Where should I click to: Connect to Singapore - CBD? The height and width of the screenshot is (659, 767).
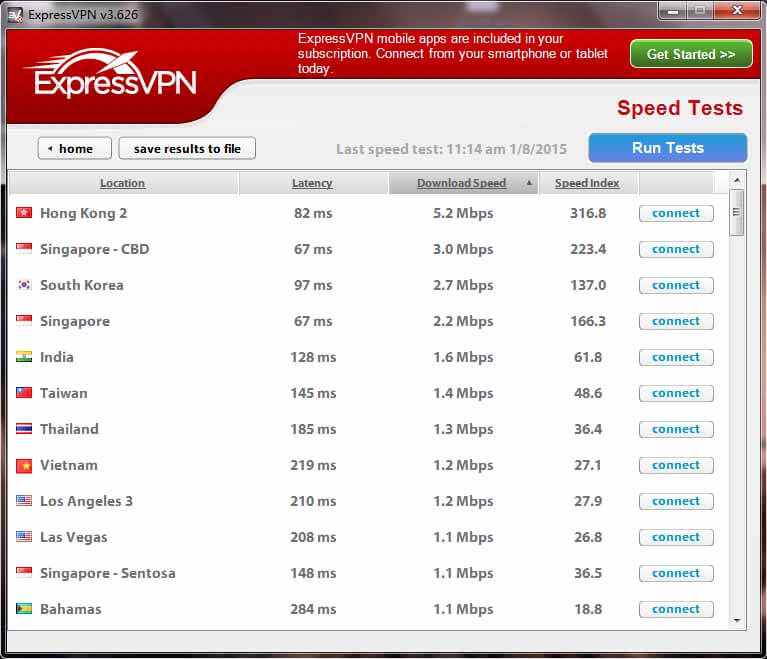click(676, 250)
